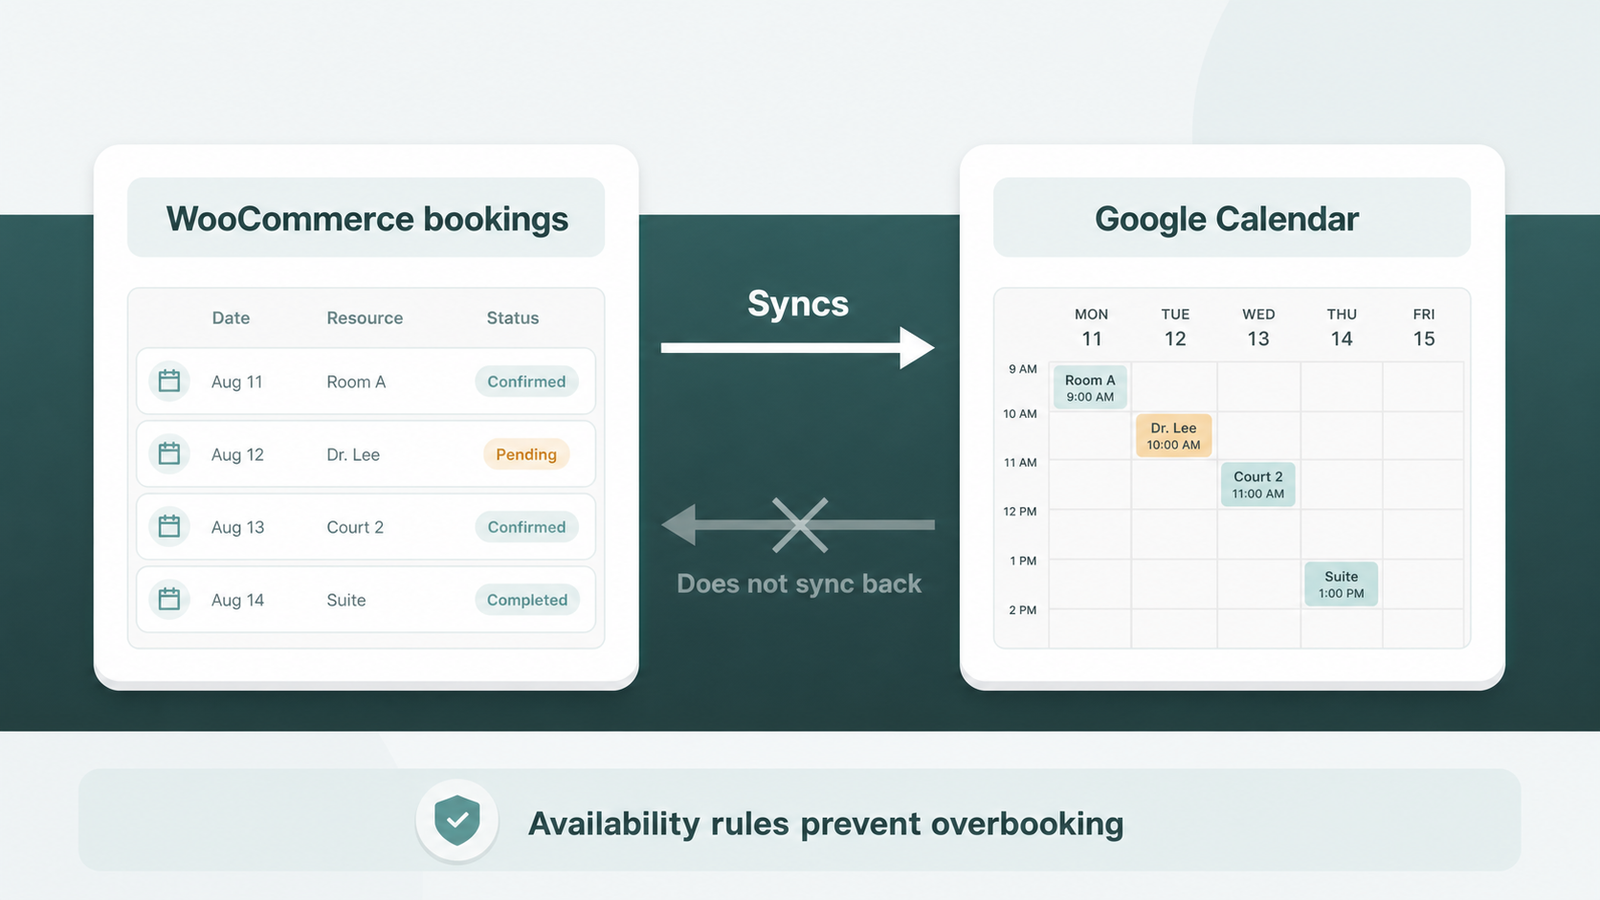The height and width of the screenshot is (900, 1600).
Task: Click the Aug 12 date cell
Action: pyautogui.click(x=238, y=455)
